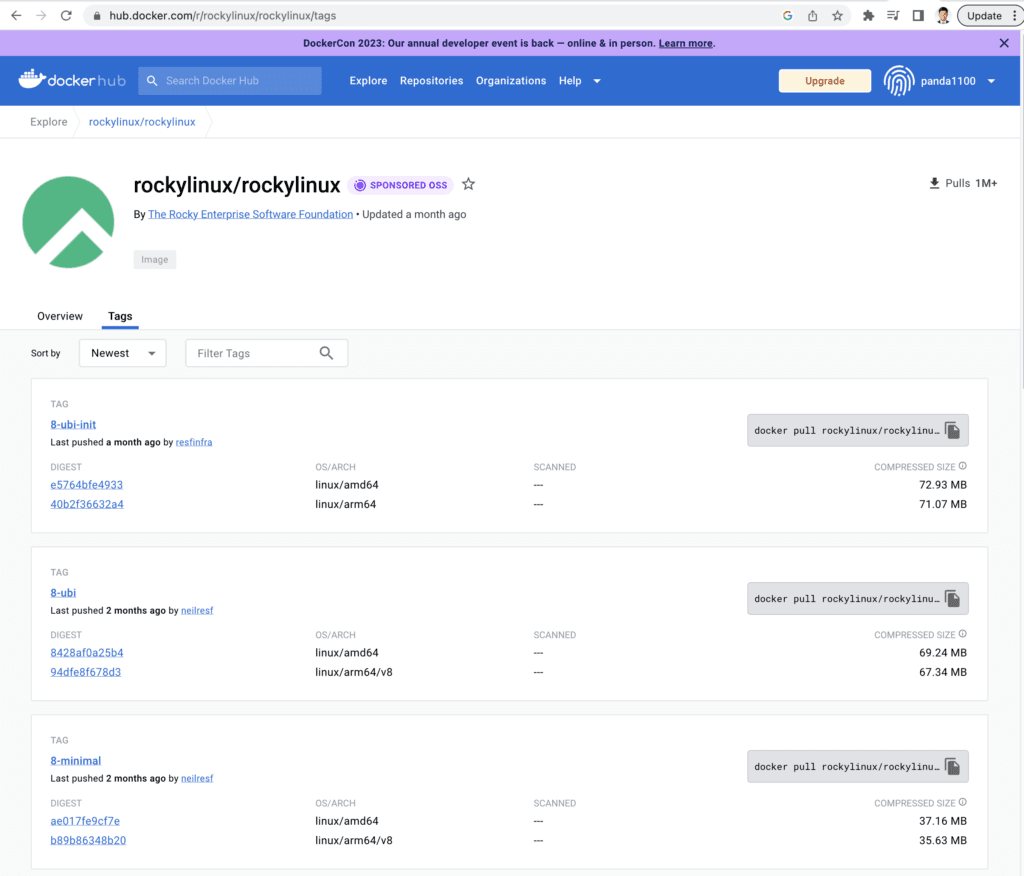The height and width of the screenshot is (876, 1024).
Task: Copy the docker pull command for 8-minimal
Action: 952,767
